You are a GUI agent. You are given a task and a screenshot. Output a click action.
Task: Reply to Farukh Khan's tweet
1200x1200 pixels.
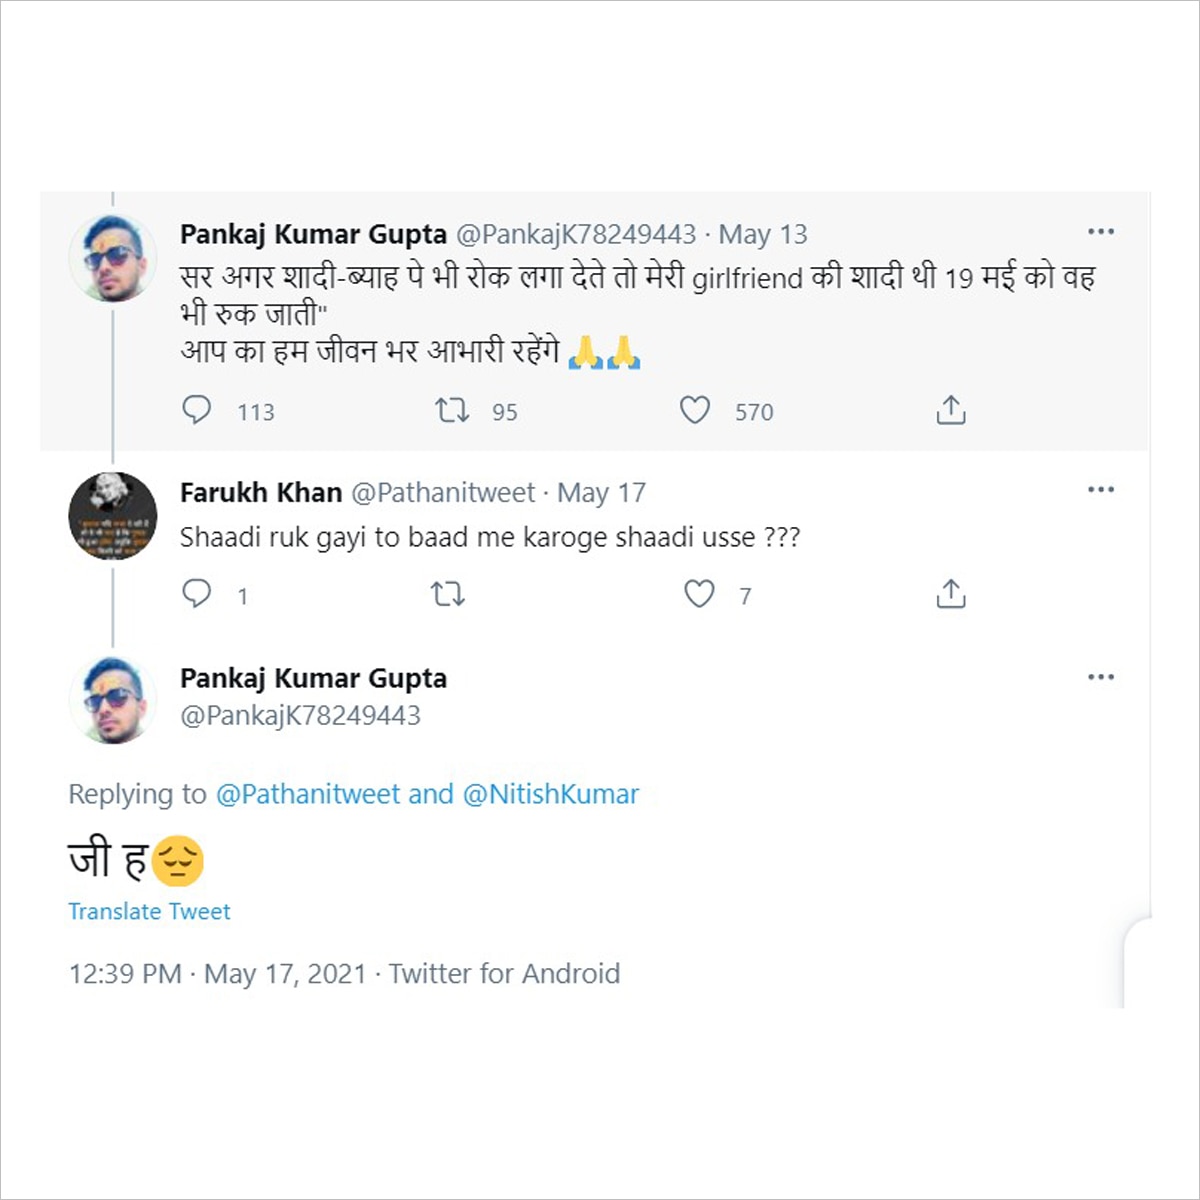pyautogui.click(x=199, y=593)
